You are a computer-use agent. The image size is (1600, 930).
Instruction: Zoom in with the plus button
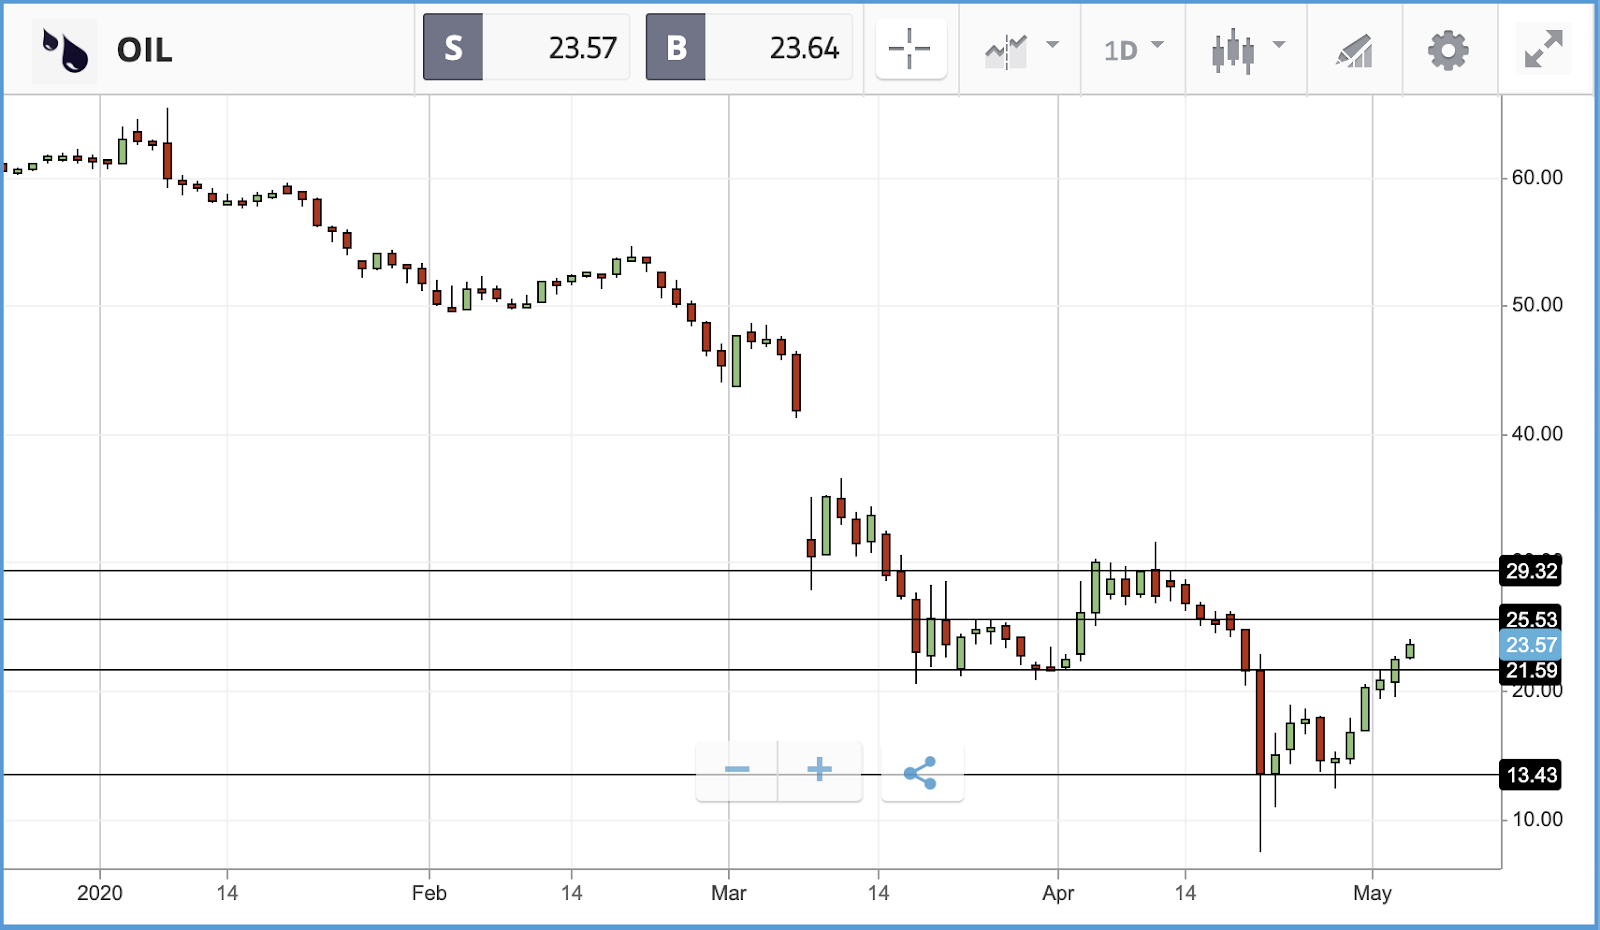pos(820,770)
